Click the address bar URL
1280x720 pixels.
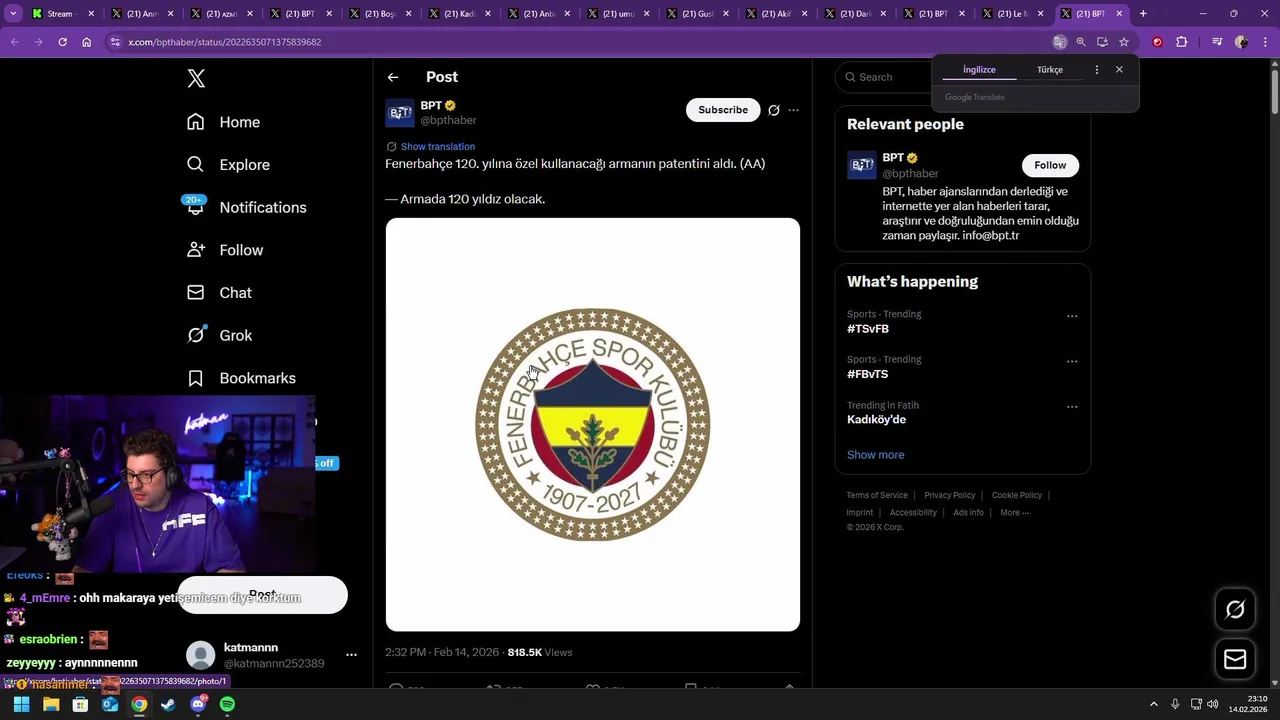click(224, 42)
